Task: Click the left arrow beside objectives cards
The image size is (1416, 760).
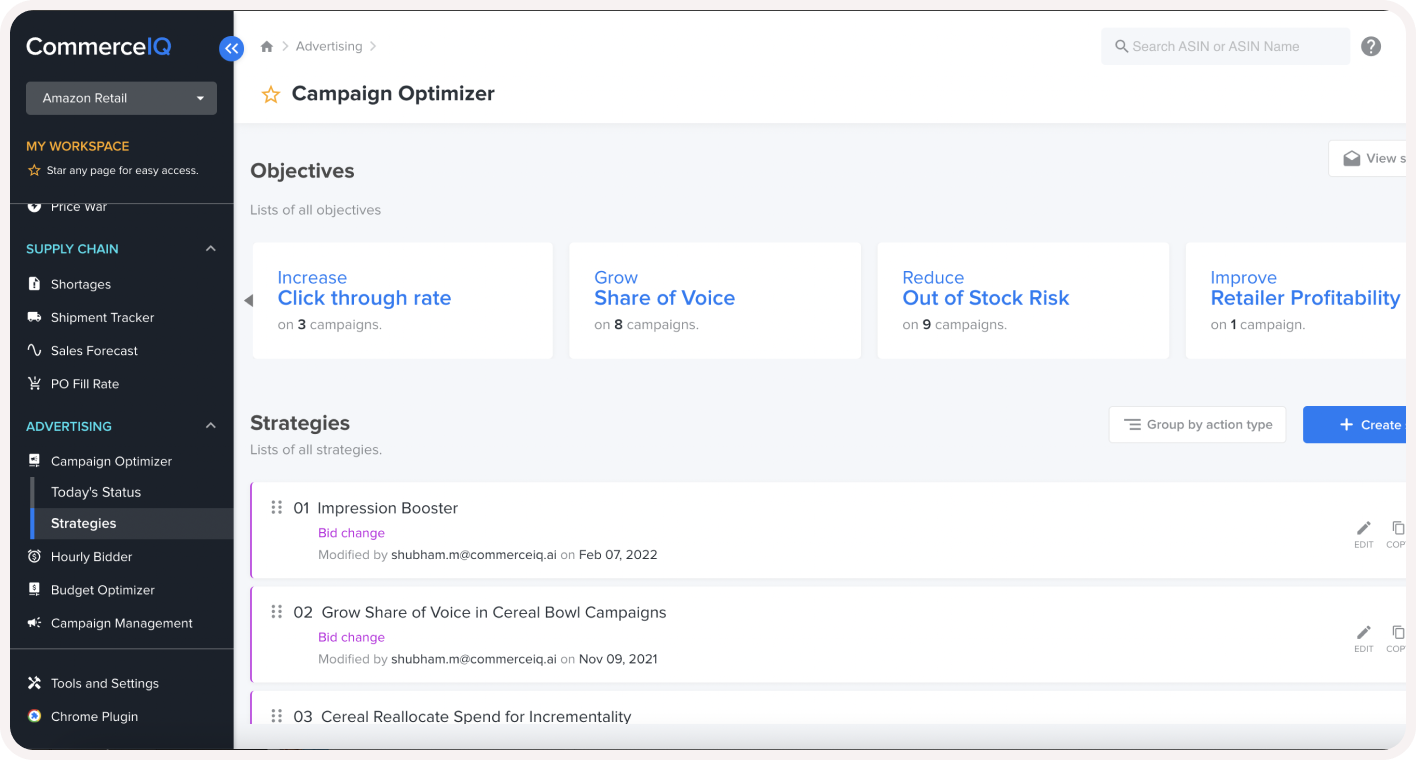Action: click(x=248, y=300)
